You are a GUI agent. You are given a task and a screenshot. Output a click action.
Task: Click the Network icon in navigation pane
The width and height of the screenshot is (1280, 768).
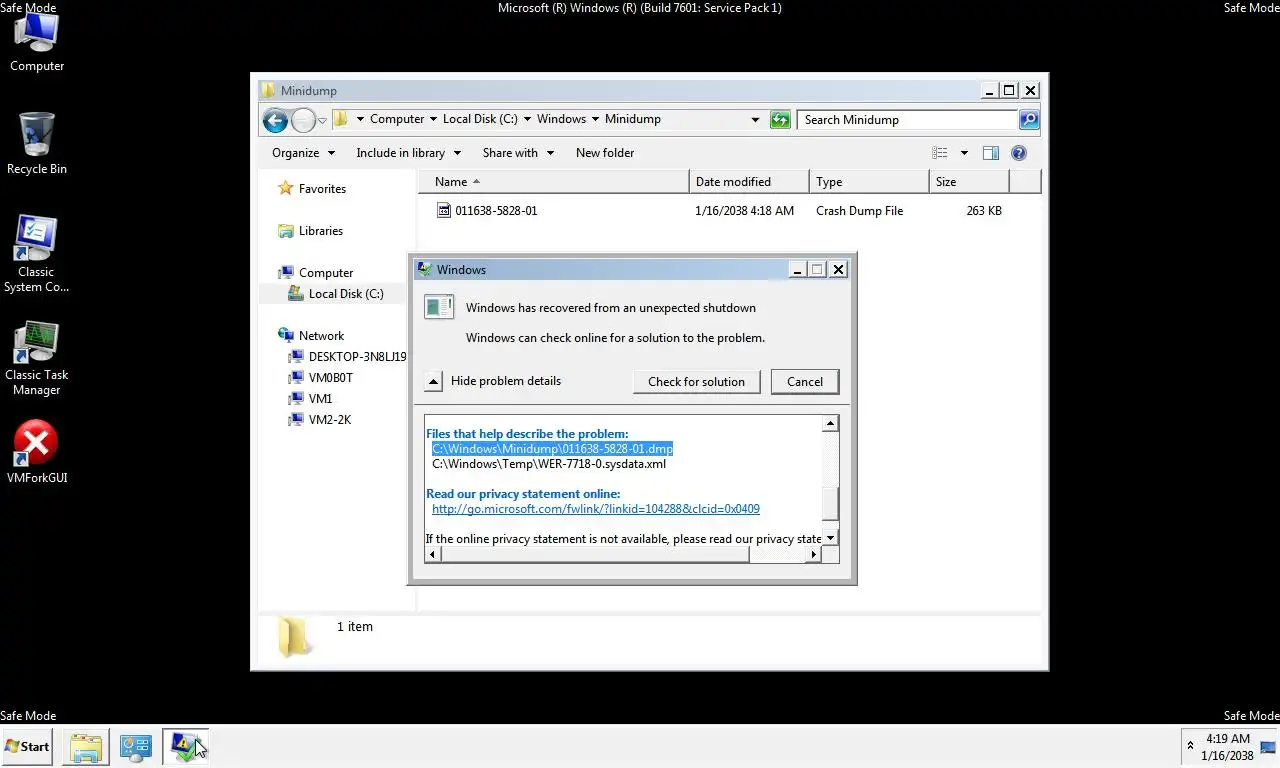coord(286,336)
